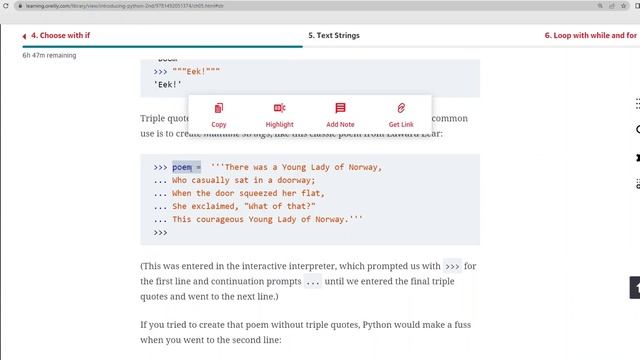Click the Get Link icon
This screenshot has width=640, height=360.
click(x=401, y=108)
